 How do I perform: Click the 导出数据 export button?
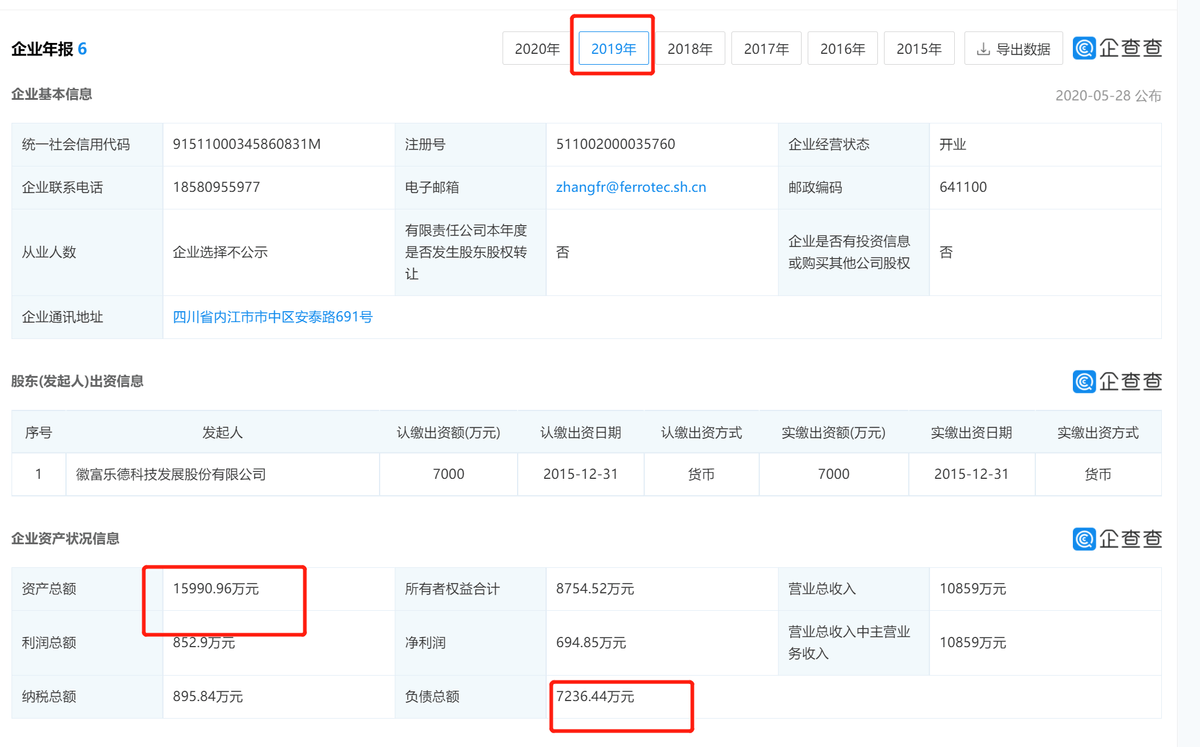pyautogui.click(x=1013, y=49)
